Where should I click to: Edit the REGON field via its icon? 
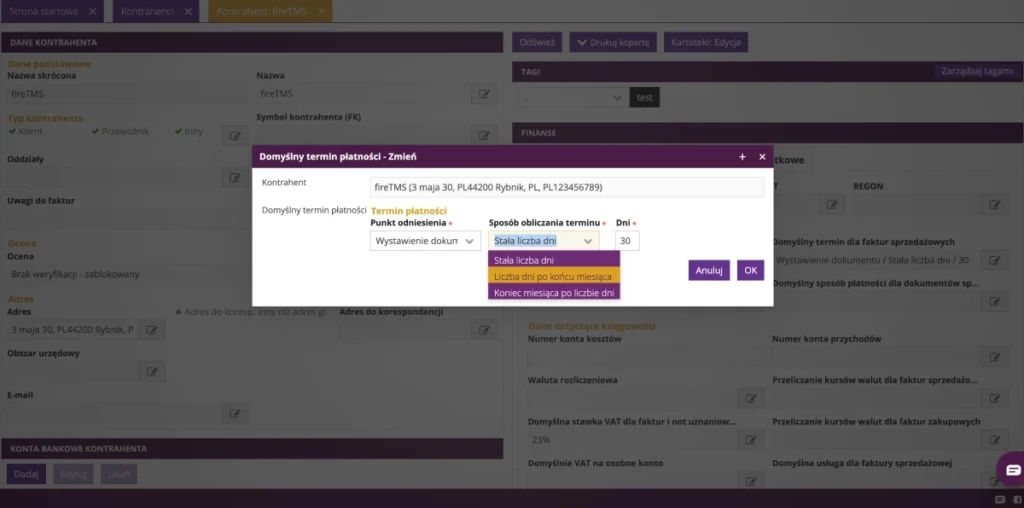[994, 204]
